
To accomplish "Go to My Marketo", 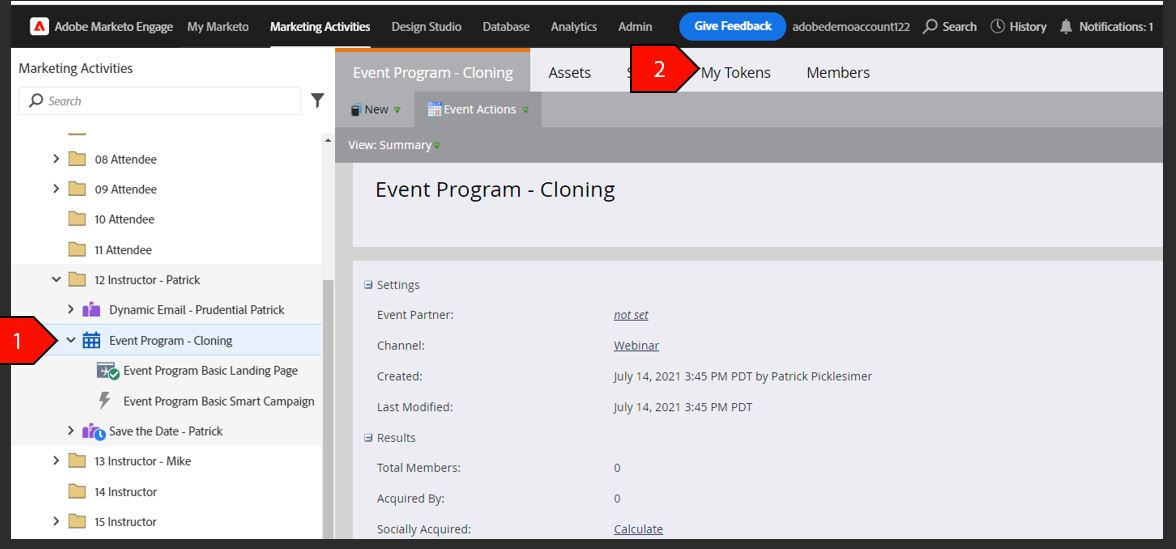I will coord(218,26).
